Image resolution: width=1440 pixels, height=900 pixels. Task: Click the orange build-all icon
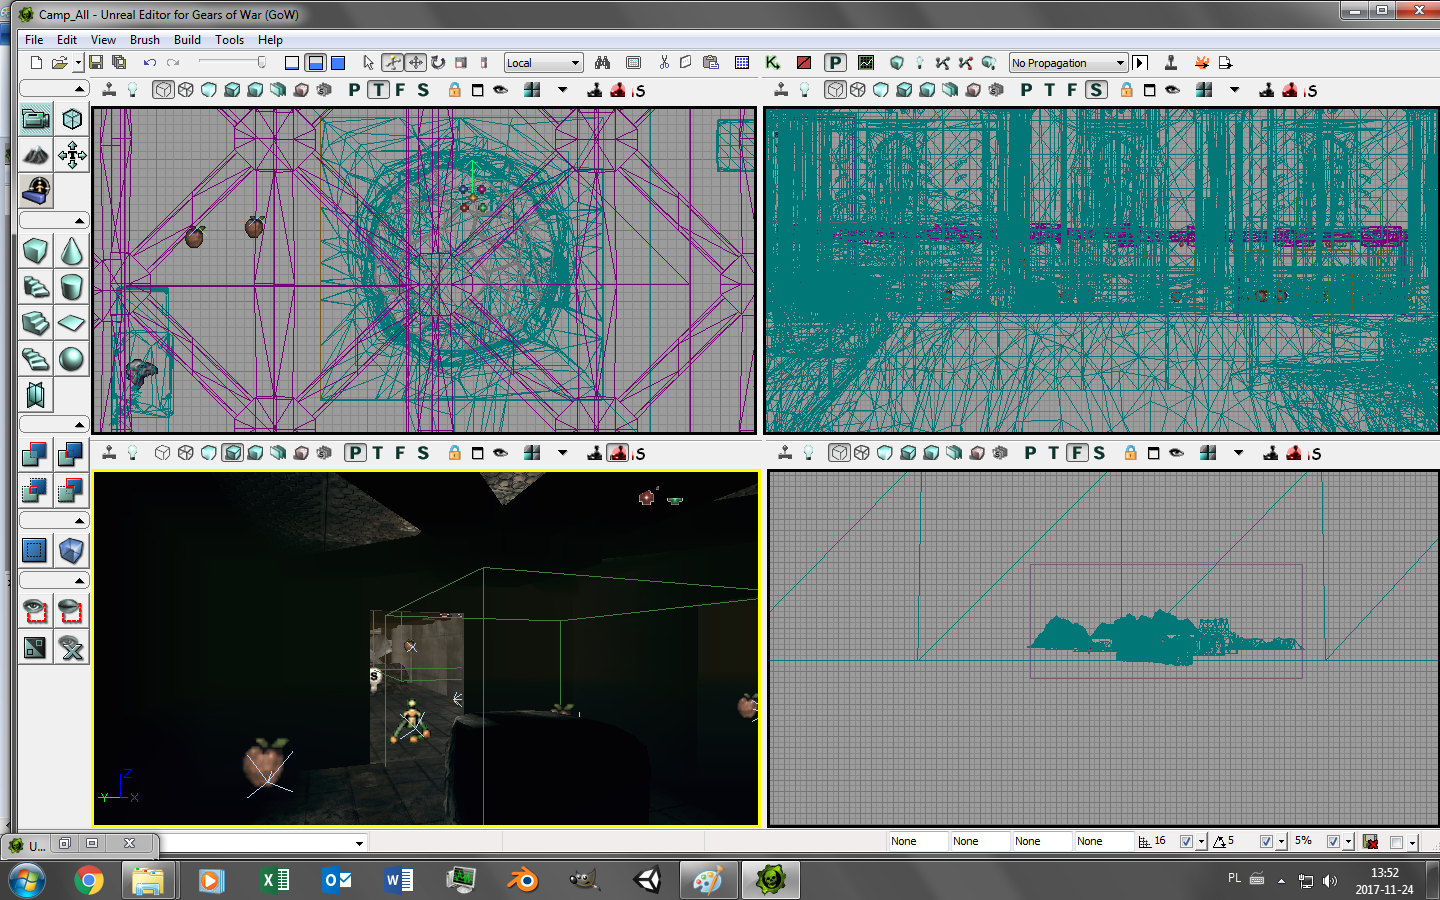(1202, 62)
